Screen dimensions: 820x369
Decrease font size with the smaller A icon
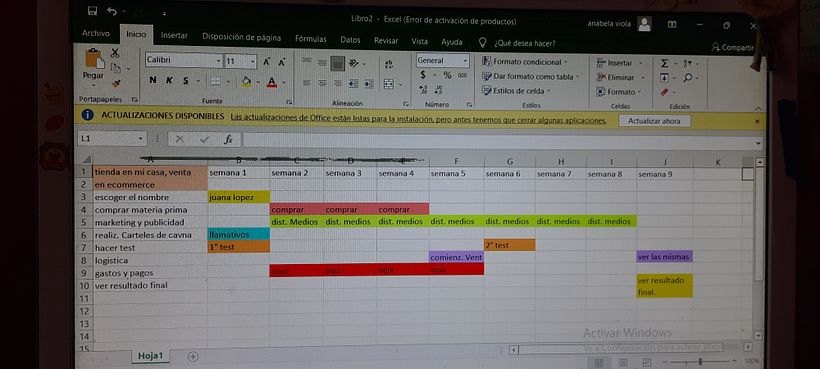[x=282, y=62]
